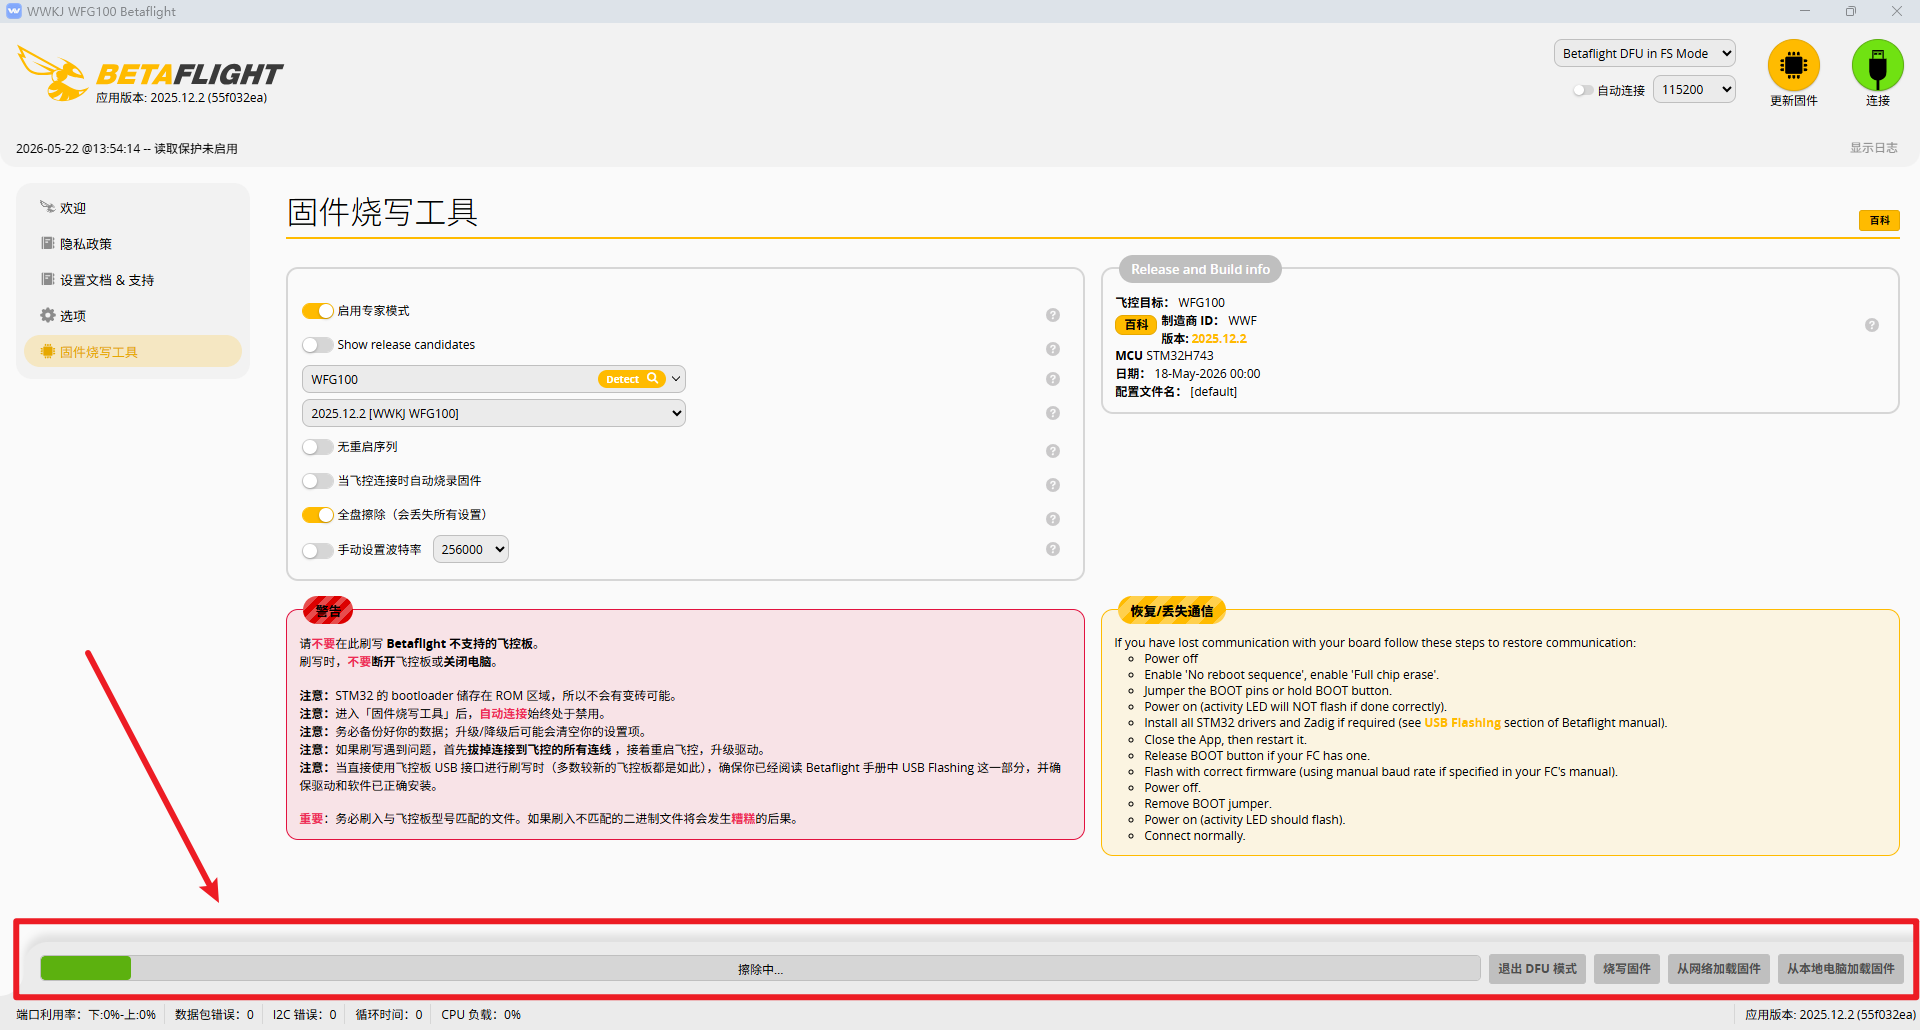Click the 恢复/丢失通信 panel header
The height and width of the screenshot is (1030, 1920).
coord(1172,610)
